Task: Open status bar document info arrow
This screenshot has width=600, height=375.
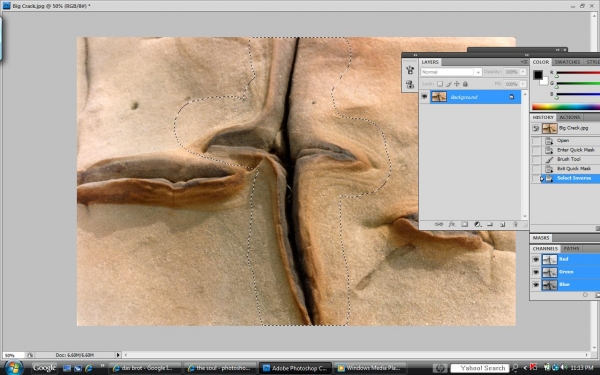Action: tap(118, 355)
